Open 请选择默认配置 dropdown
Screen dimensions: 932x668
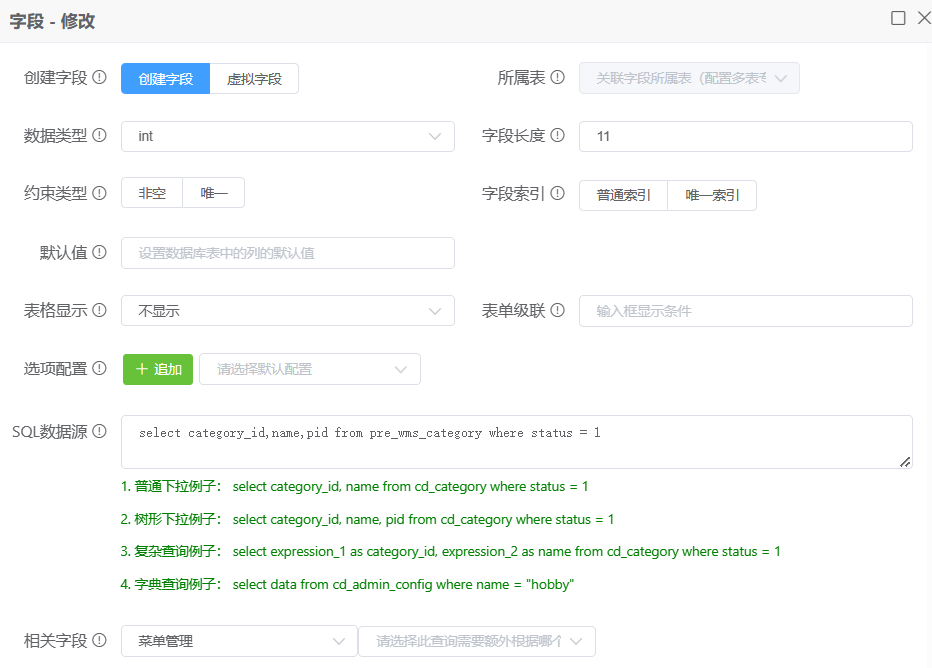(x=310, y=369)
